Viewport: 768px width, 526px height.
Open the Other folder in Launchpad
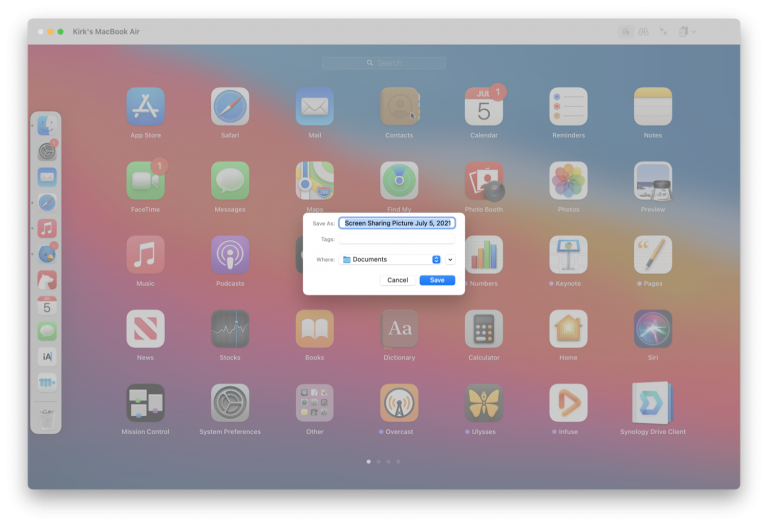tap(314, 403)
